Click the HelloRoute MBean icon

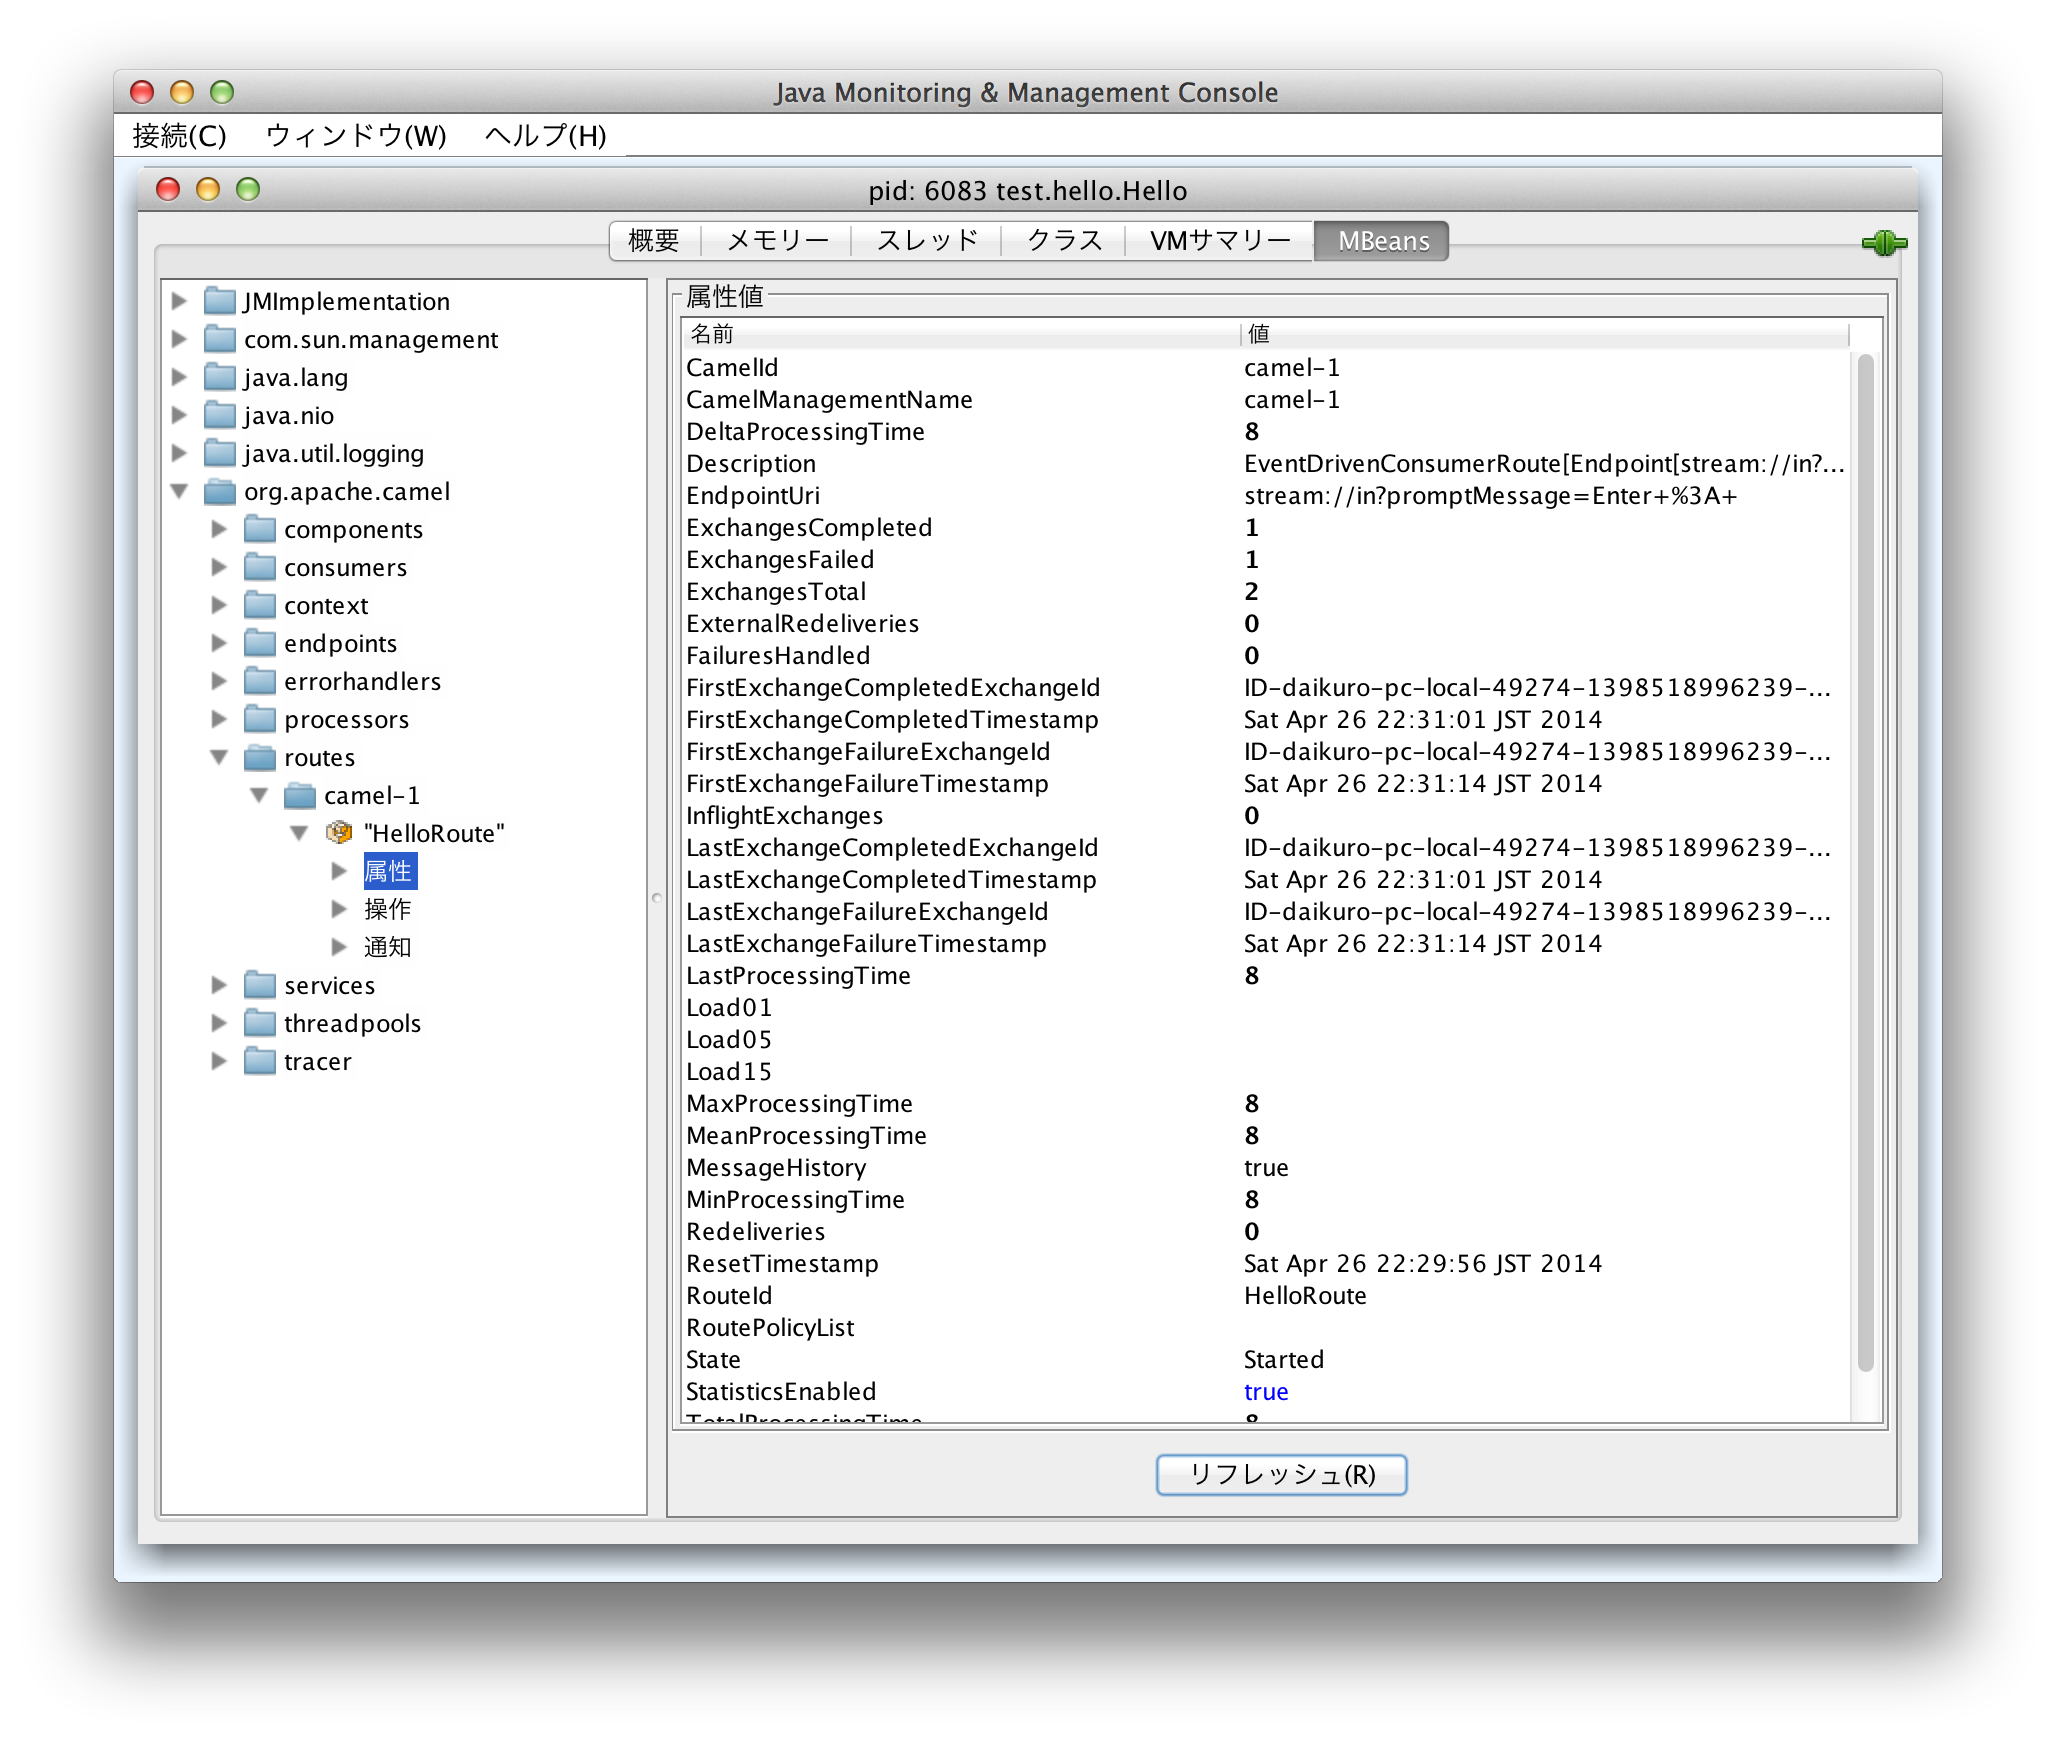pyautogui.click(x=339, y=833)
